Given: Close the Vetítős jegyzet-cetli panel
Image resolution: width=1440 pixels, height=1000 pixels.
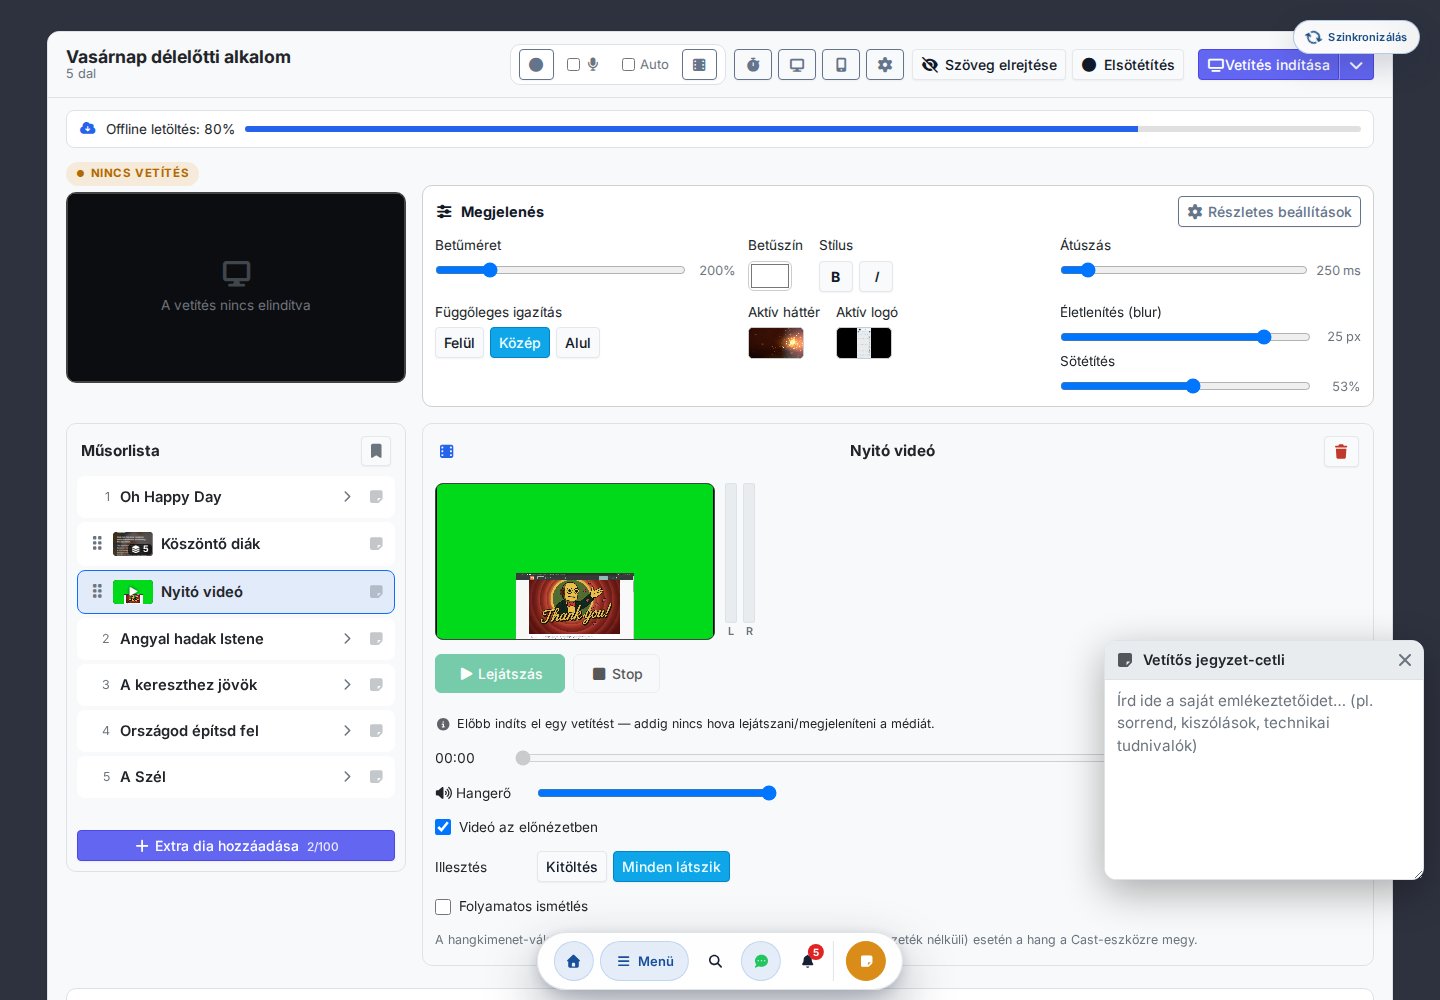Looking at the screenshot, I should (1405, 660).
